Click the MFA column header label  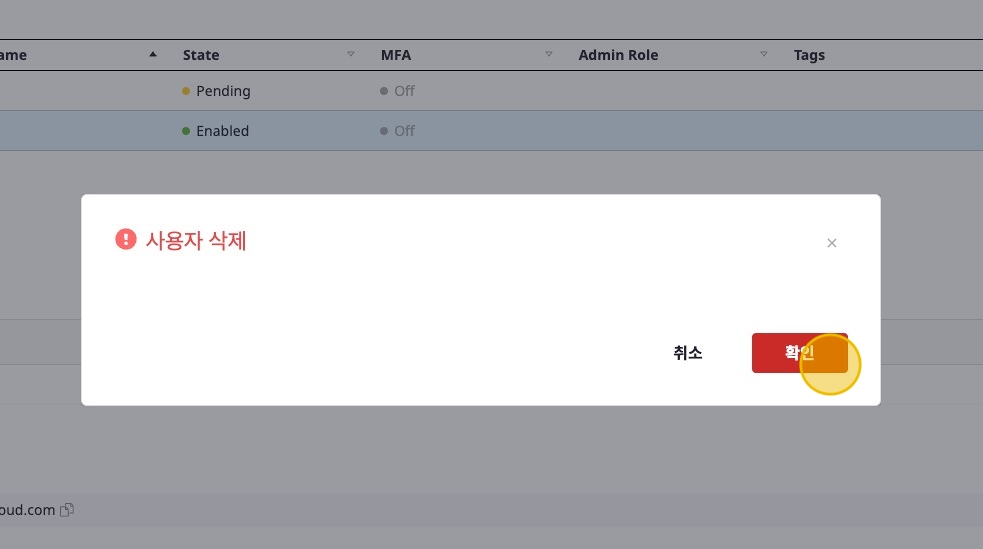[x=396, y=55]
